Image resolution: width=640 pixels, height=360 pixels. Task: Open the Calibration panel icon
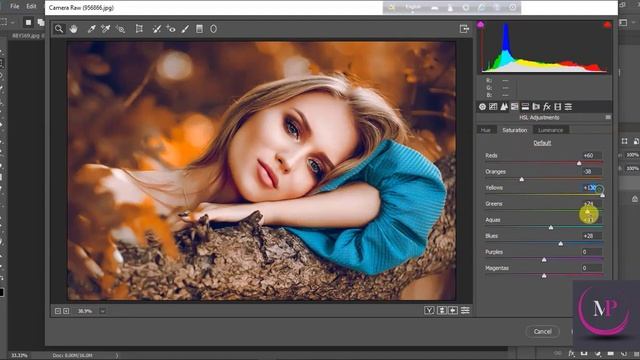coord(558,107)
